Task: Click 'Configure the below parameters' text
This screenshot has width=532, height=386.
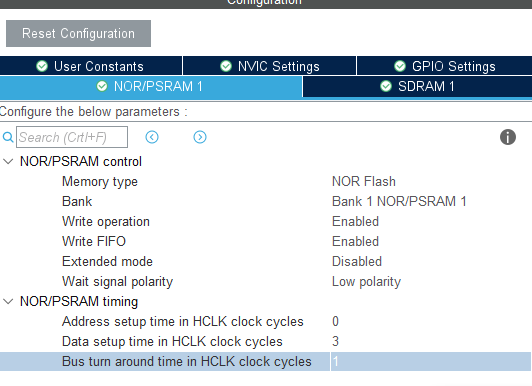Action: 94,112
